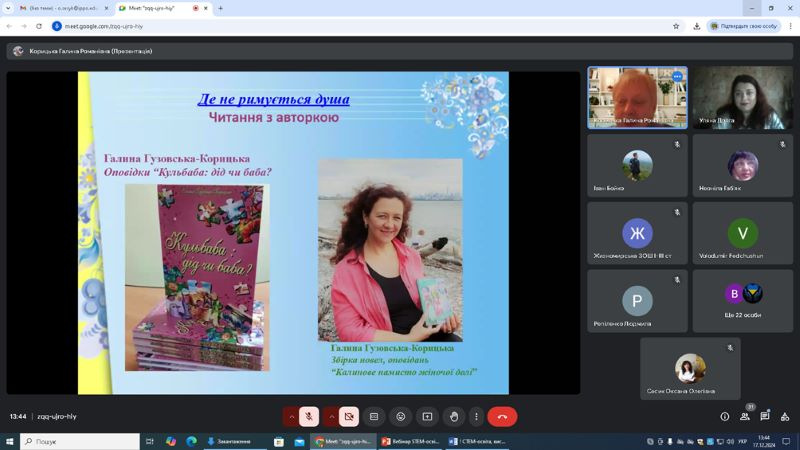Open the Ще 22 особи tile
The image size is (800, 450).
(743, 301)
